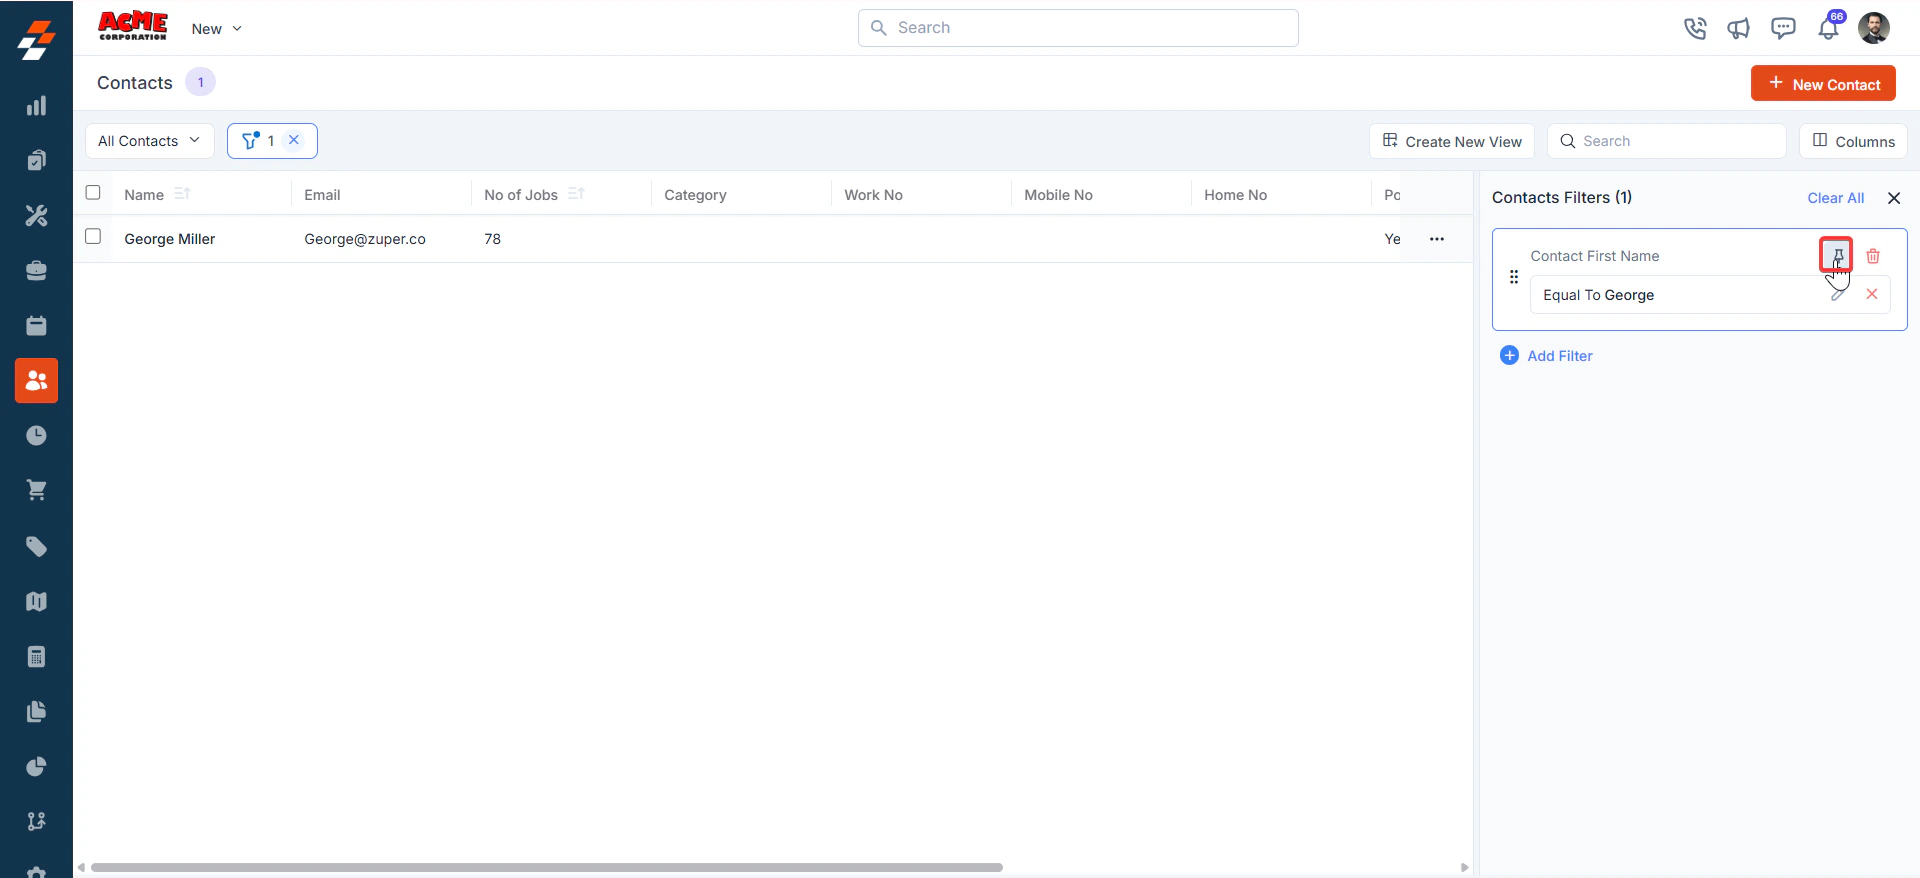Open the pie chart reports icon
The height and width of the screenshot is (878, 1920).
coord(36,766)
